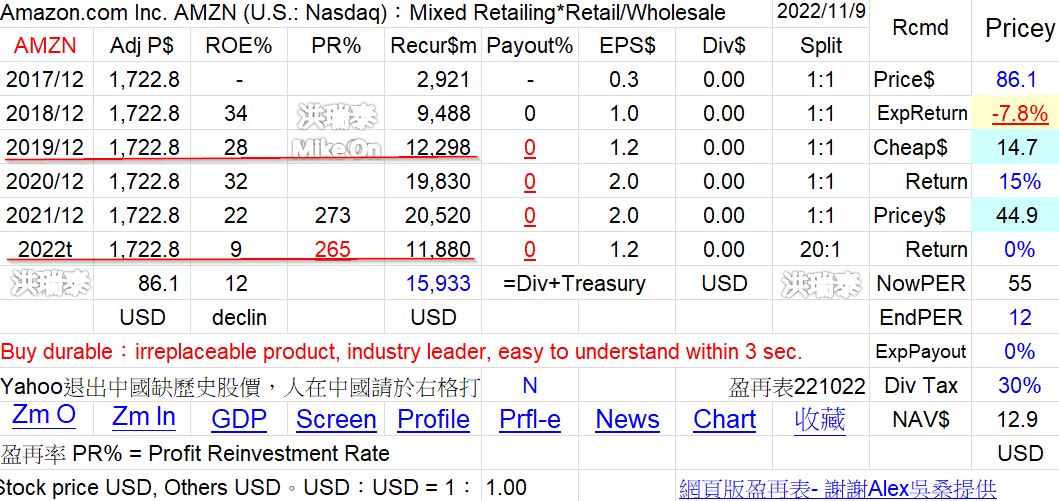Select the ROE% column header
Screen dimensions: 1059x501
tap(238, 46)
